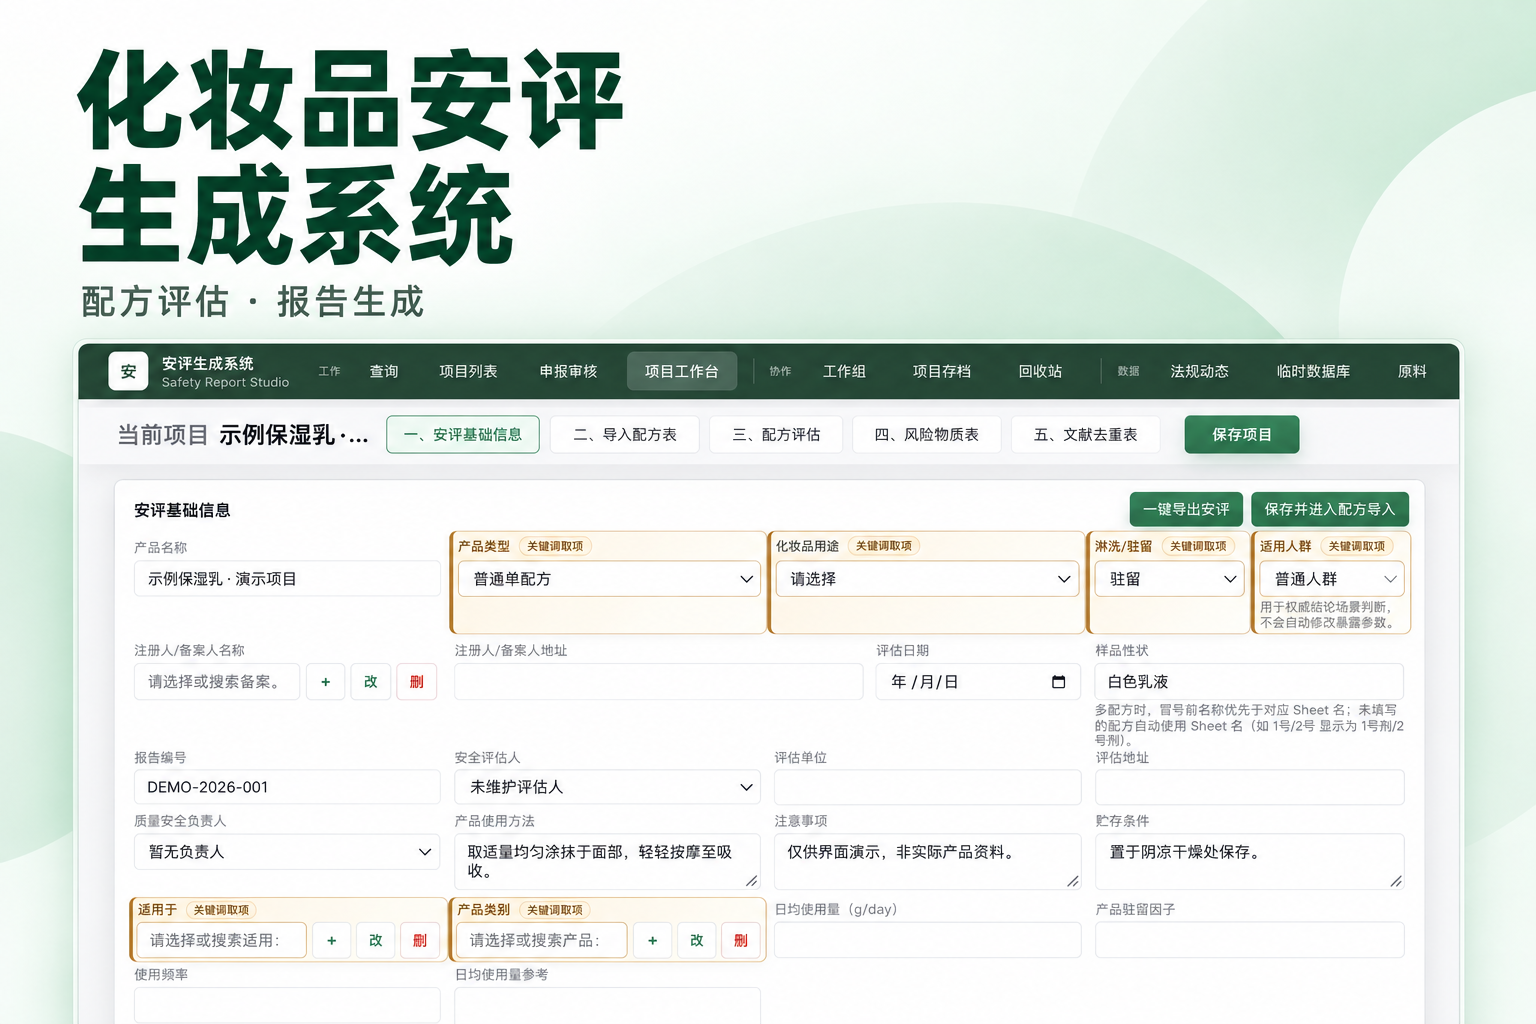Open 项目列表 in the navigation bar
The height and width of the screenshot is (1024, 1536).
pyautogui.click(x=468, y=371)
